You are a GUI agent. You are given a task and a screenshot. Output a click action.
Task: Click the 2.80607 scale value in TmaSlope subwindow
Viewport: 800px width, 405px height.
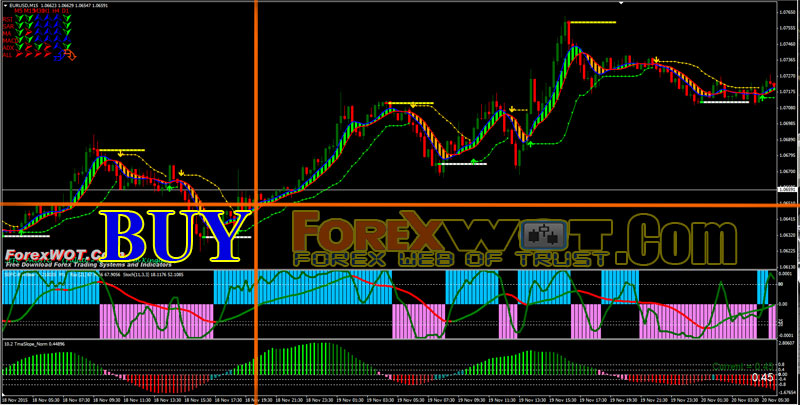[788, 344]
